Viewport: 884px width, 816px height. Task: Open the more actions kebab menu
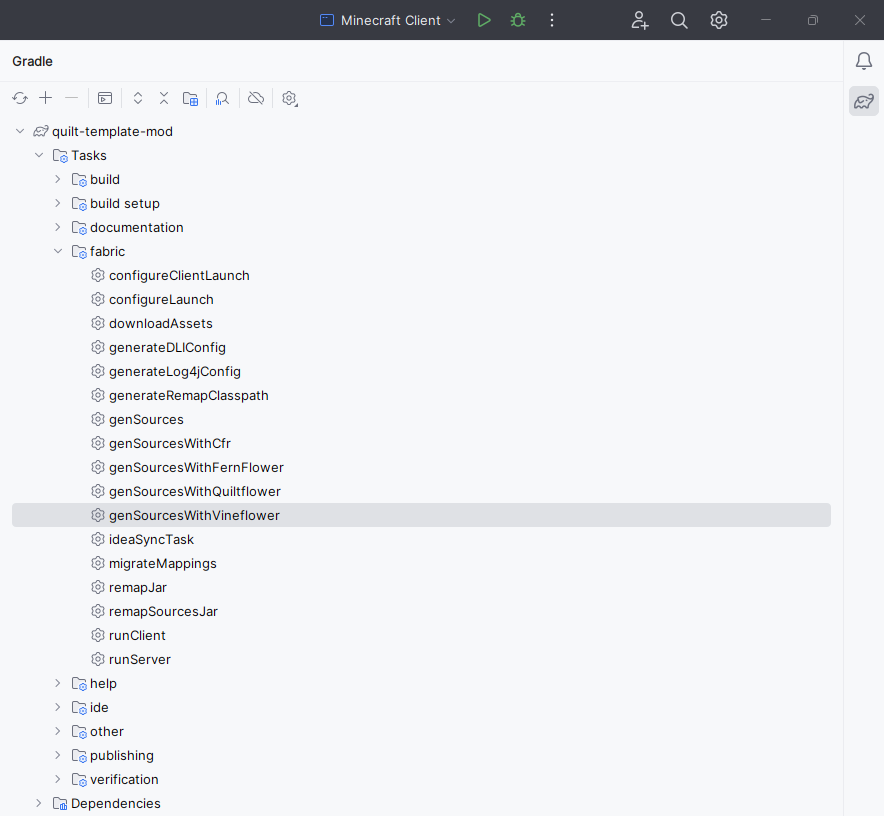tap(551, 20)
